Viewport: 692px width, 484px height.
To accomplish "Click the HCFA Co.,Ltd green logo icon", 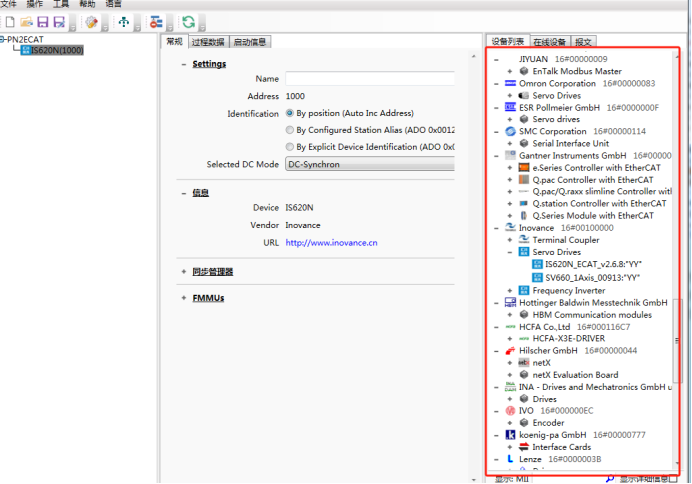I will pos(510,326).
